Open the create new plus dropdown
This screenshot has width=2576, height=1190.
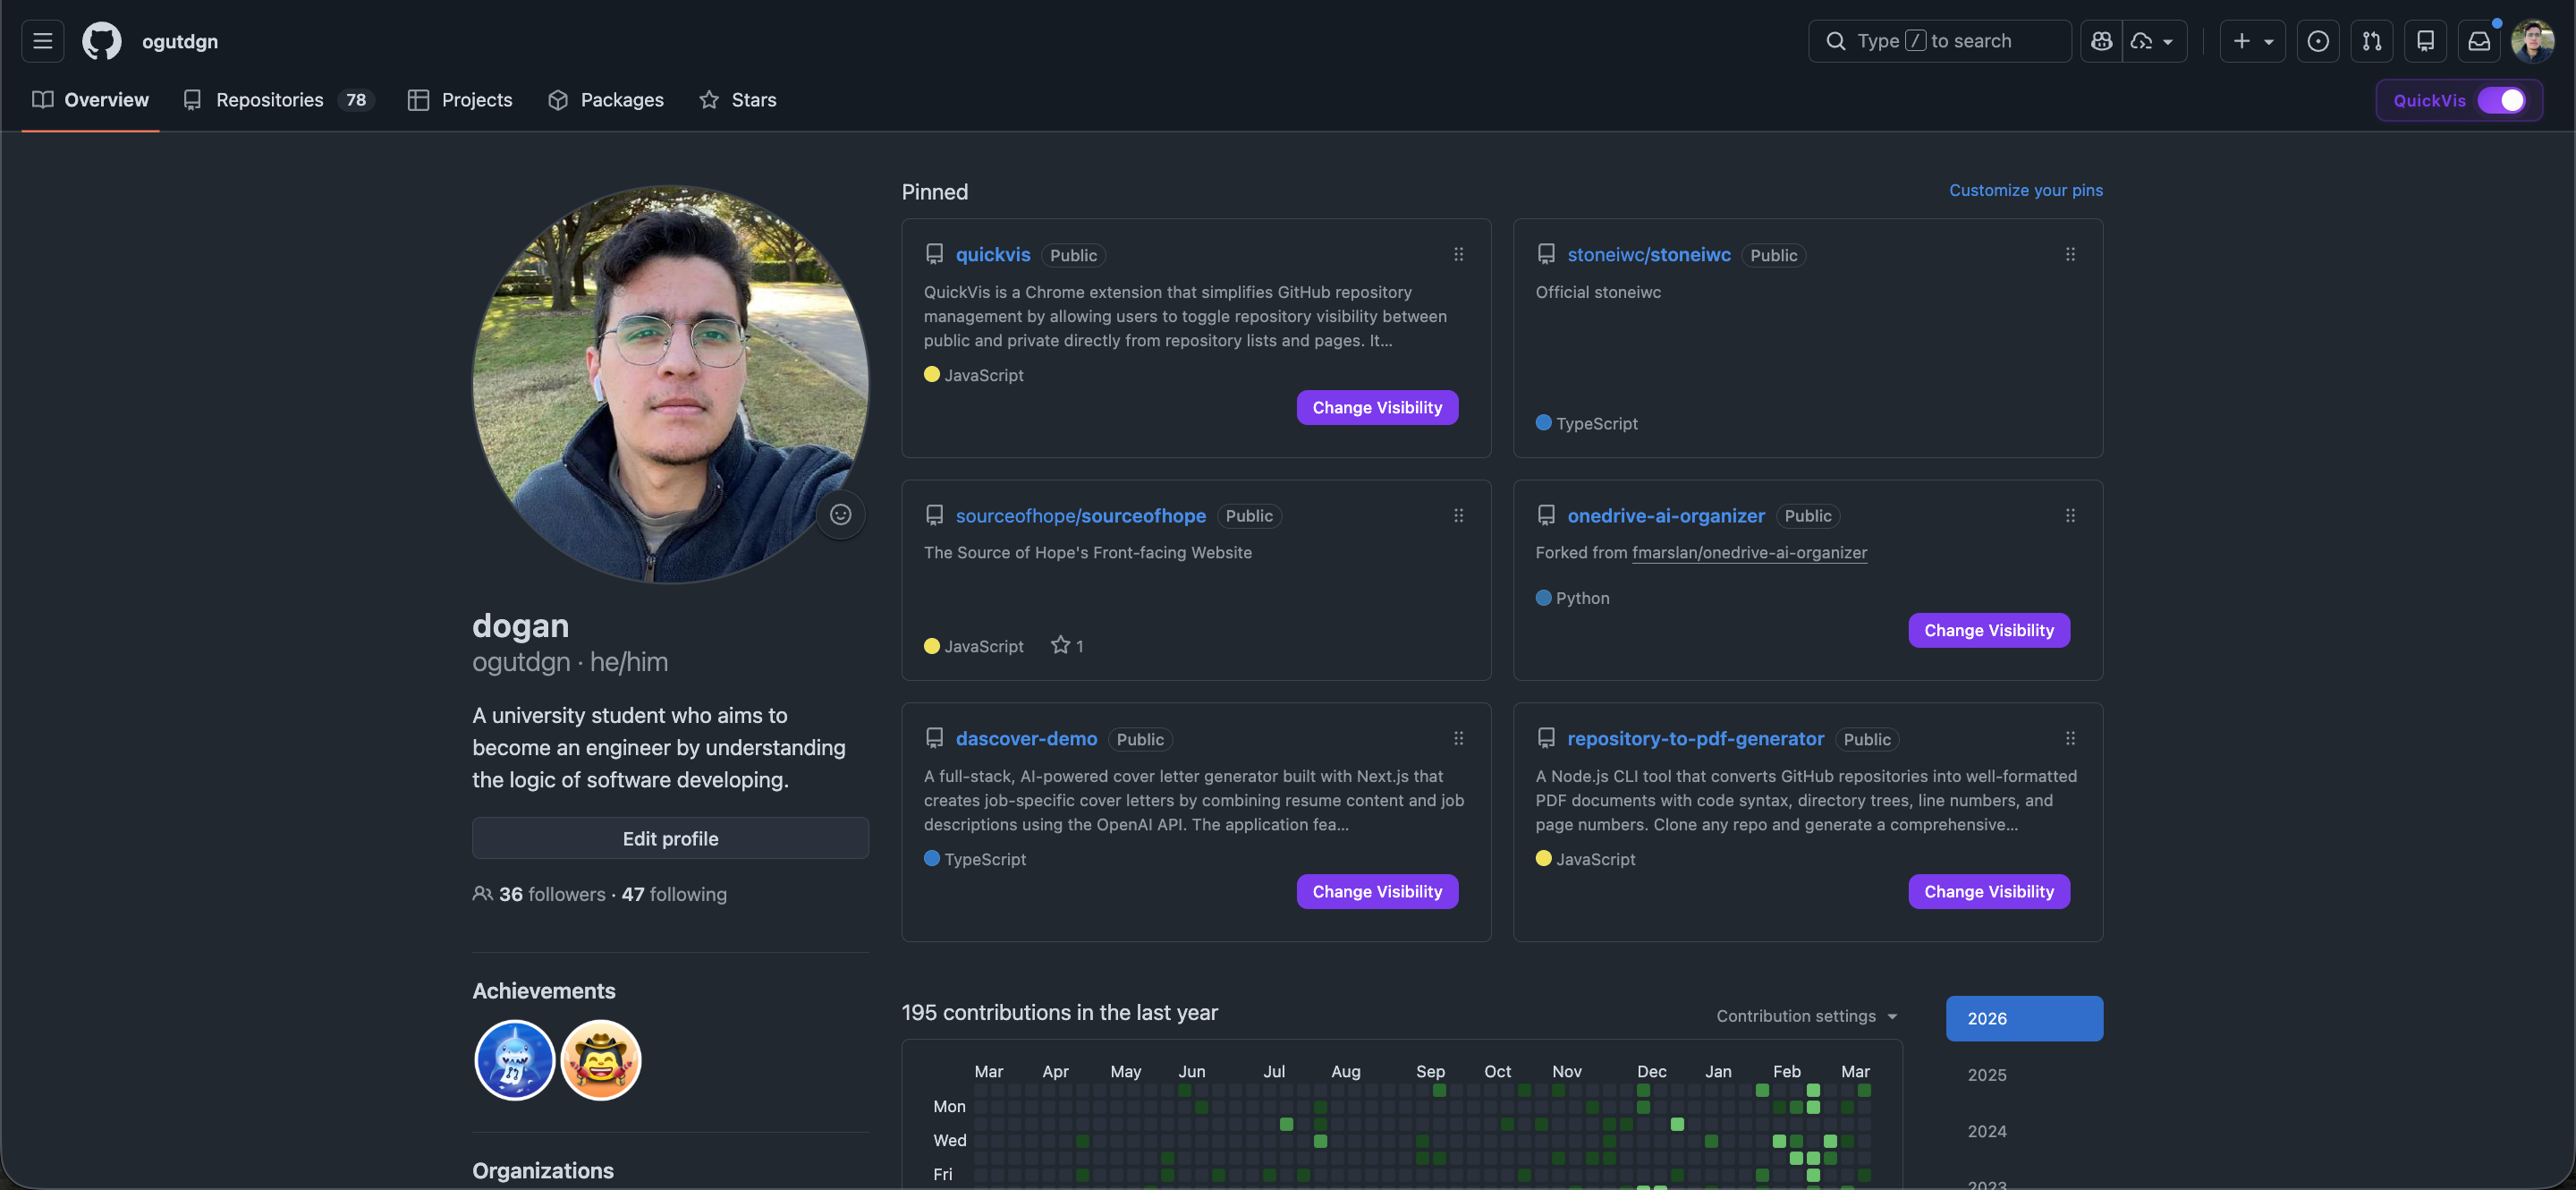[x=2252, y=41]
